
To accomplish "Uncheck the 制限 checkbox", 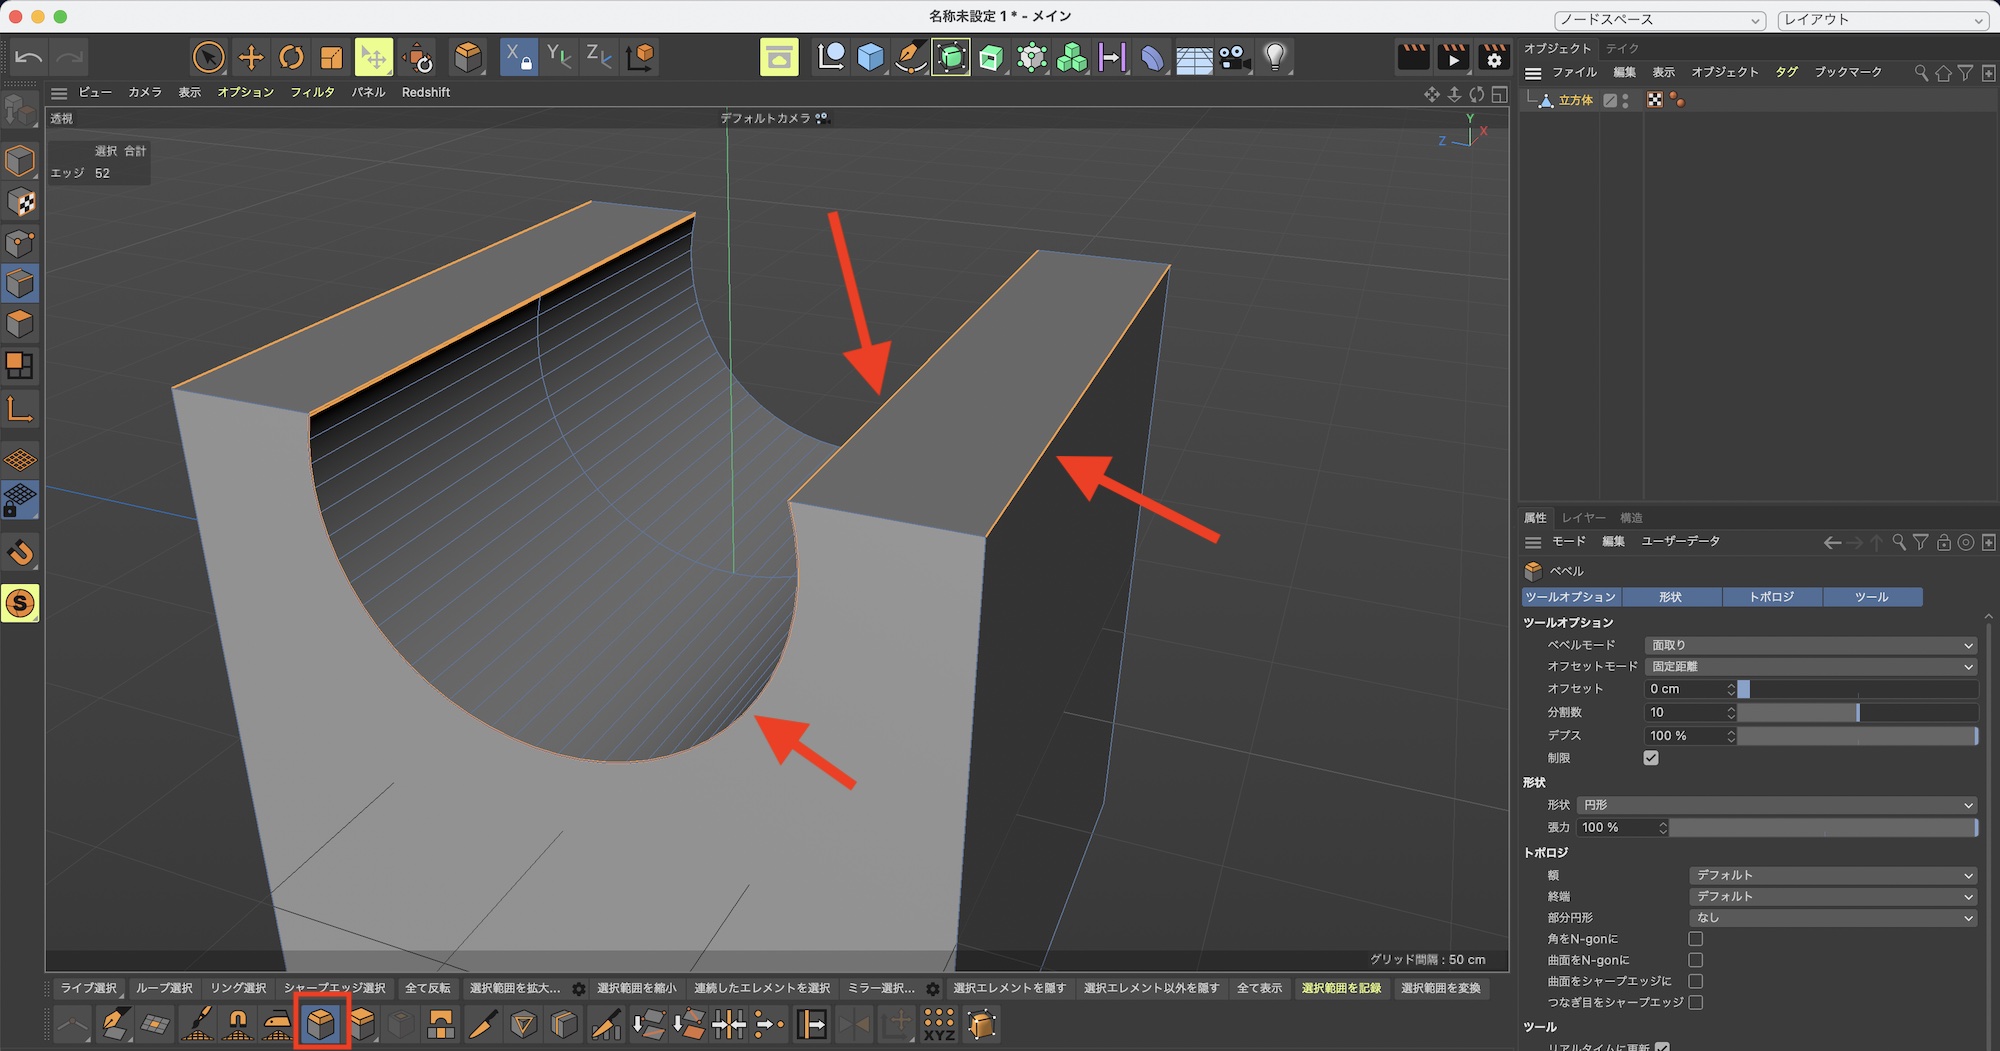I will tap(1651, 758).
